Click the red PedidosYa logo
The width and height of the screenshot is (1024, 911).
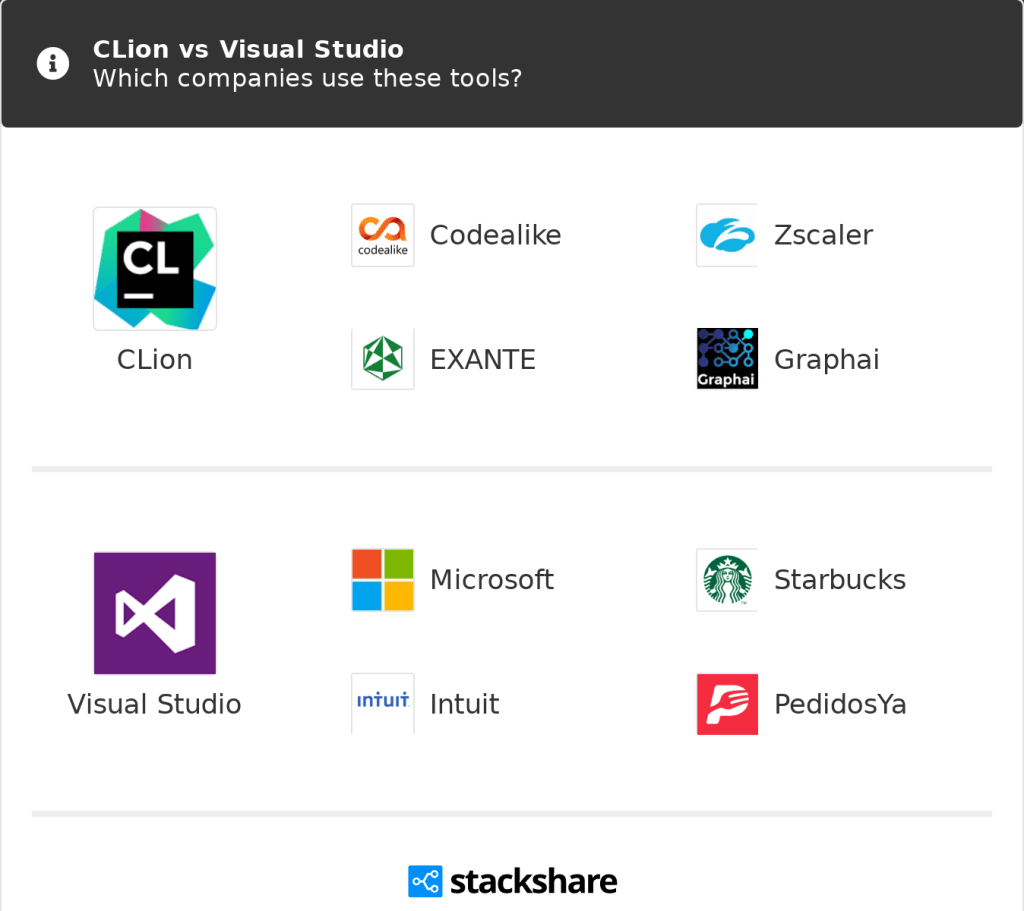coord(727,704)
